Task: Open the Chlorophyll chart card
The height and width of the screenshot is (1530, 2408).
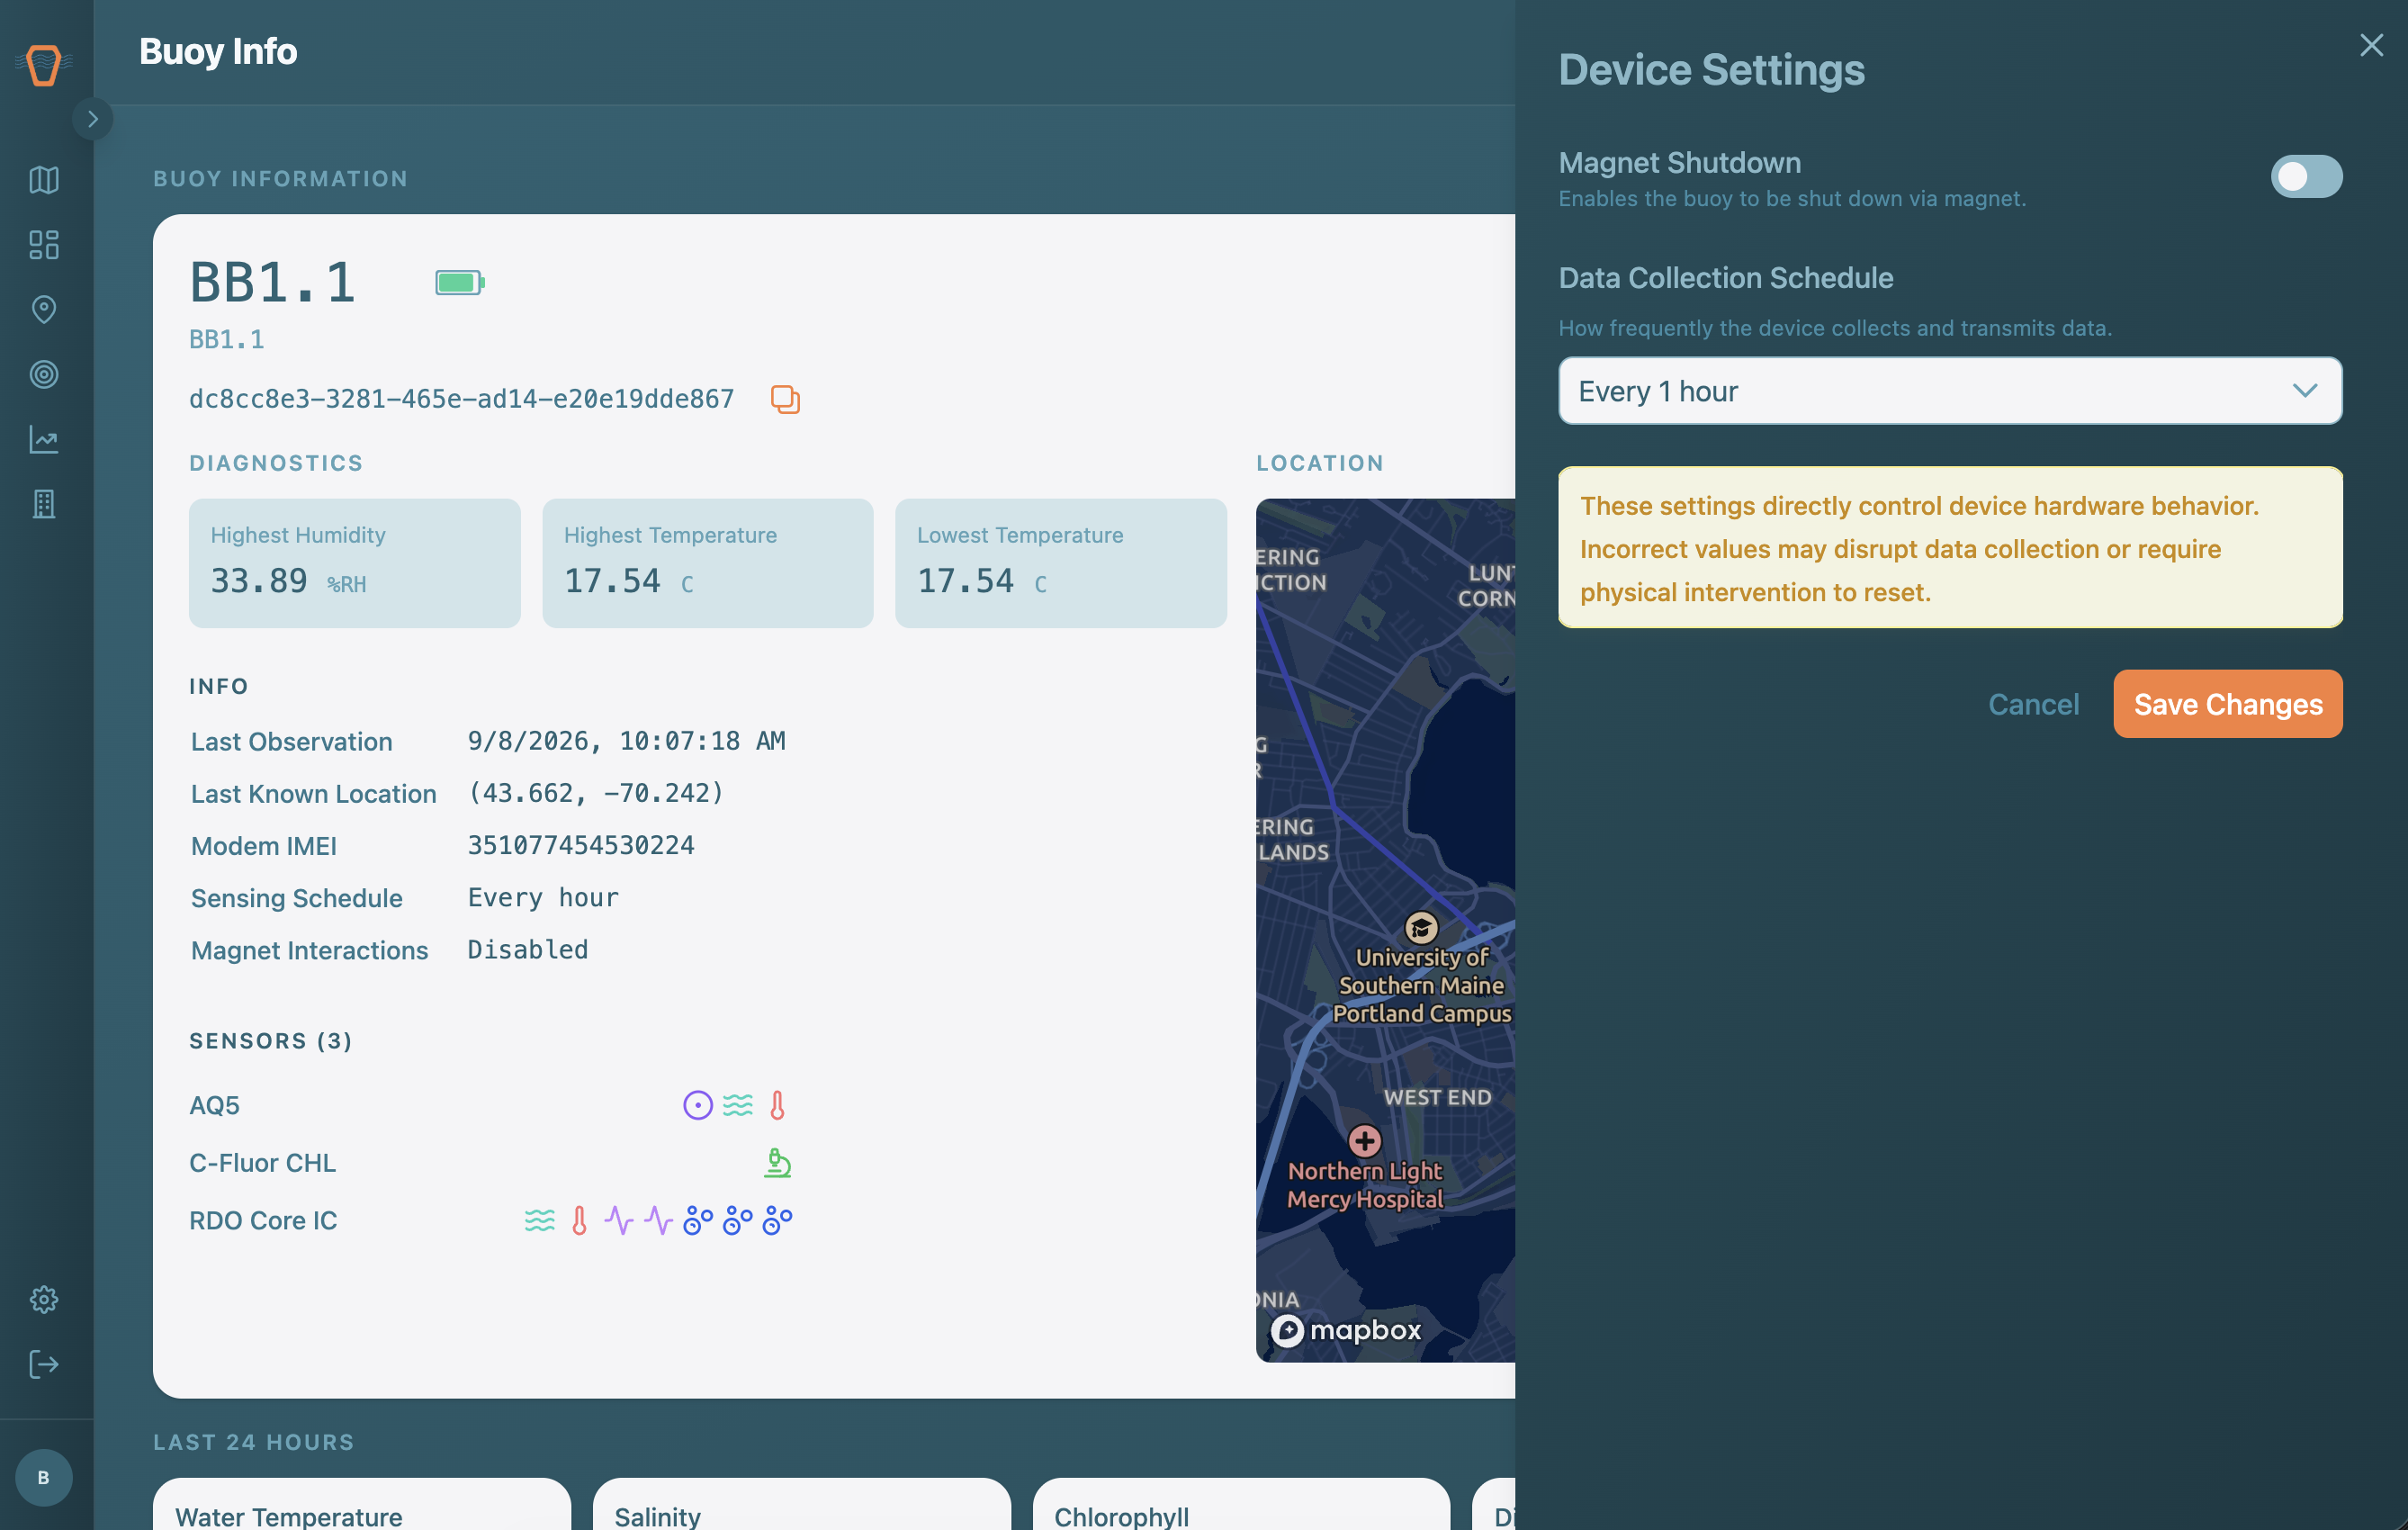Action: (x=1241, y=1504)
